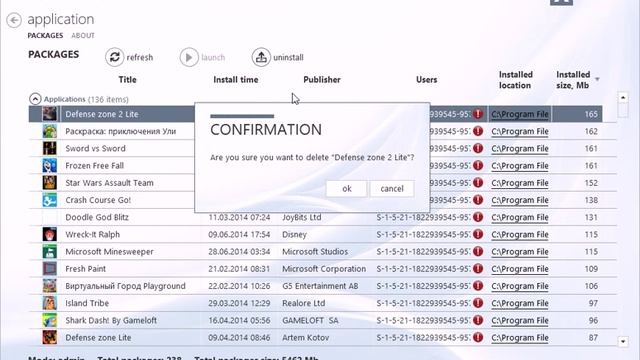Open install location link for Doodle God Blitz
This screenshot has height=360, width=640.
520,218
